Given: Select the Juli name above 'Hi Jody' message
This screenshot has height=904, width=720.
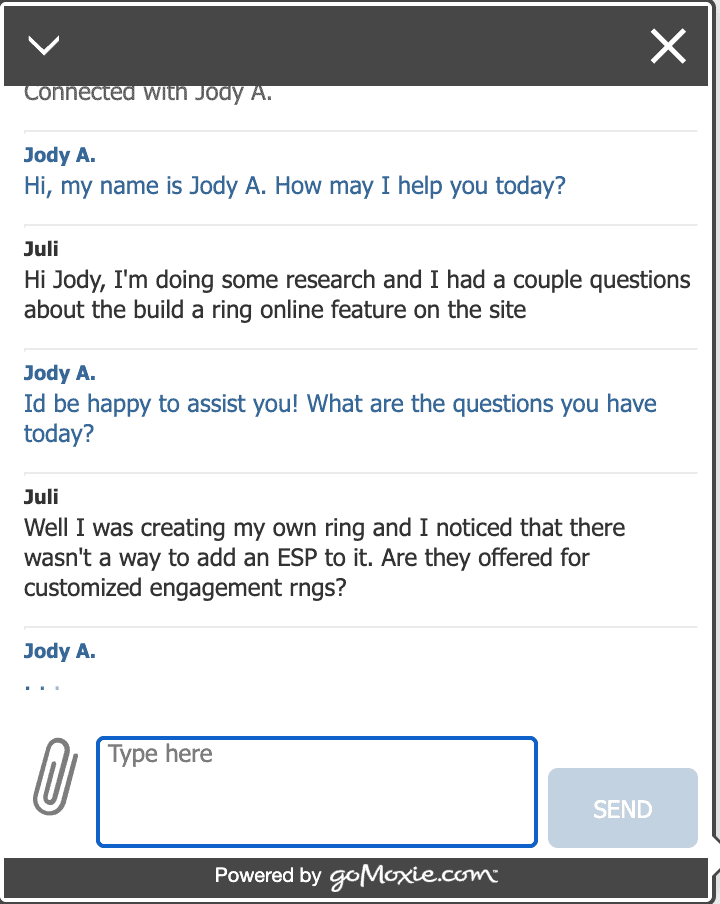Looking at the screenshot, I should pyautogui.click(x=41, y=249).
